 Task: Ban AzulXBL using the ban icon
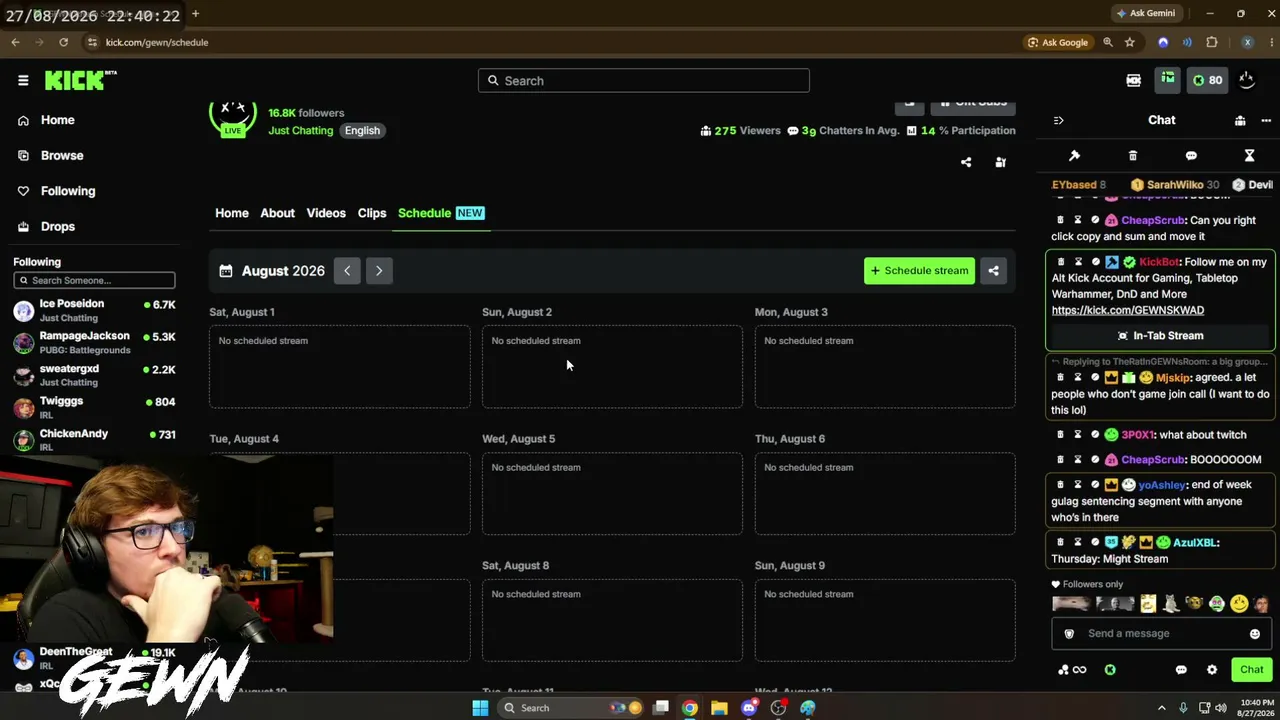point(1095,542)
